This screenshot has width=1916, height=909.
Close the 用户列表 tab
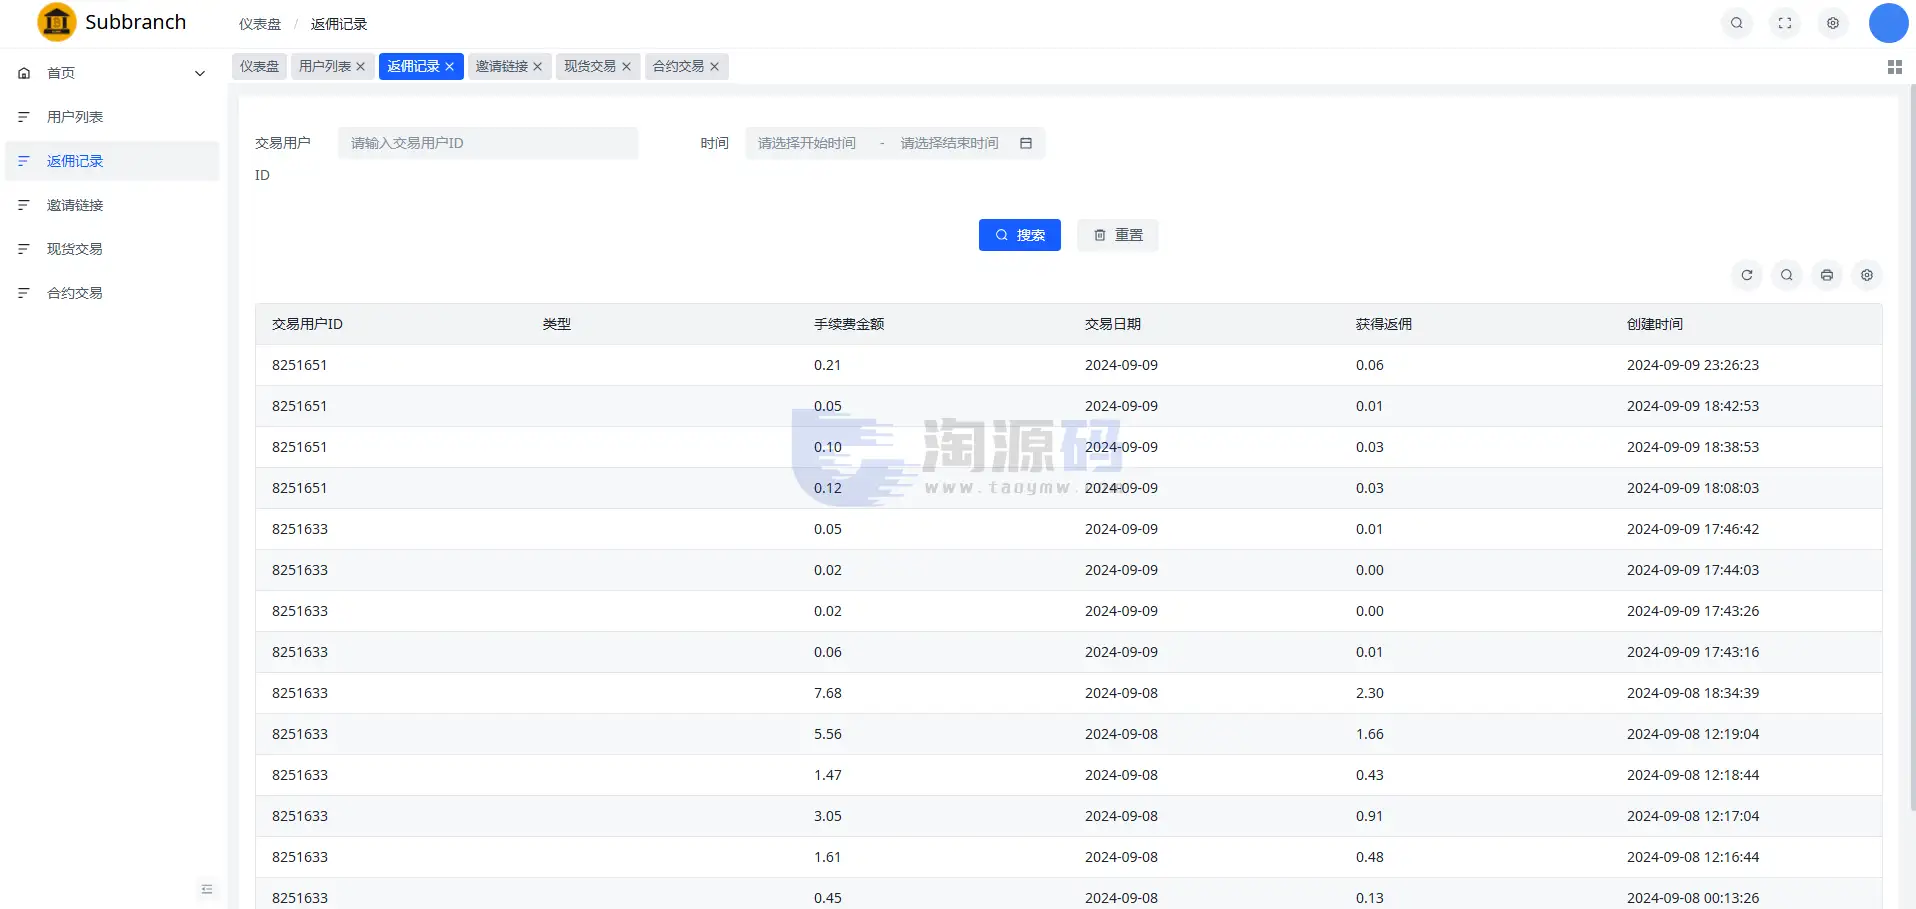[x=361, y=66]
